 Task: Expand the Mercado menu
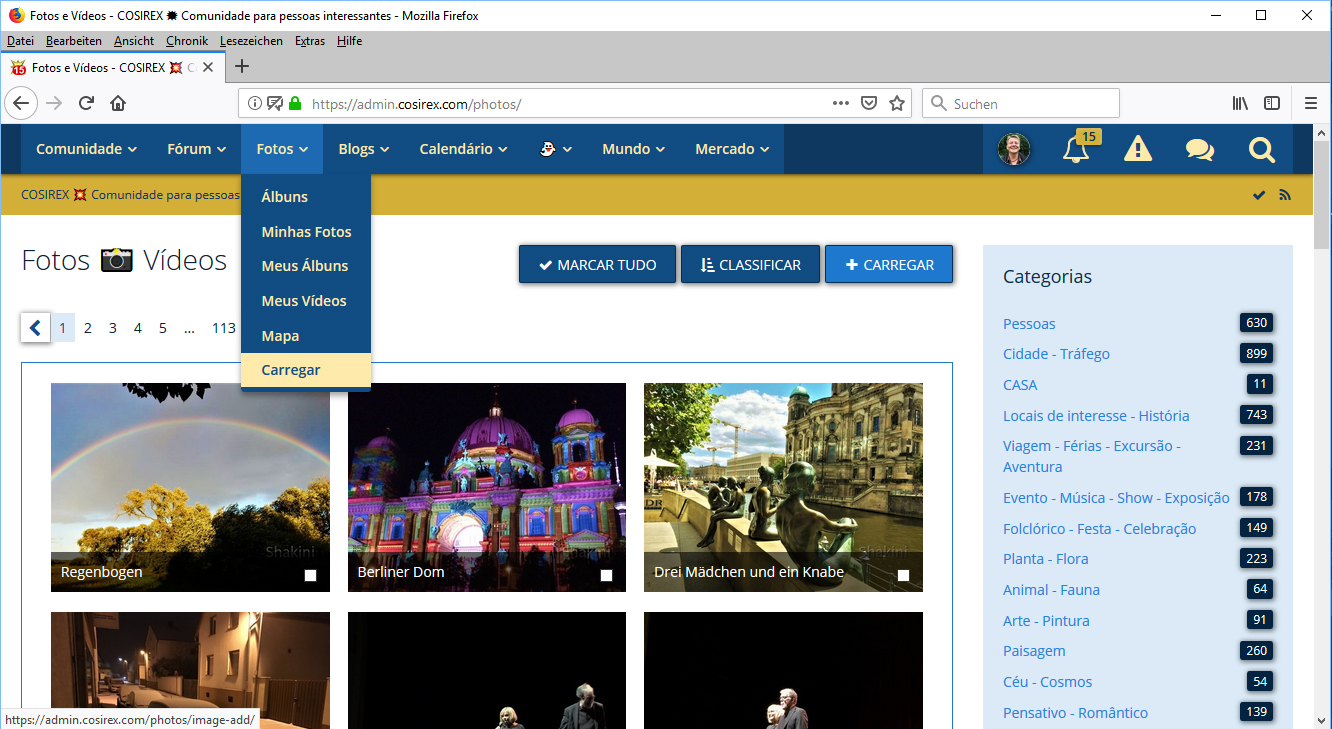click(x=732, y=149)
